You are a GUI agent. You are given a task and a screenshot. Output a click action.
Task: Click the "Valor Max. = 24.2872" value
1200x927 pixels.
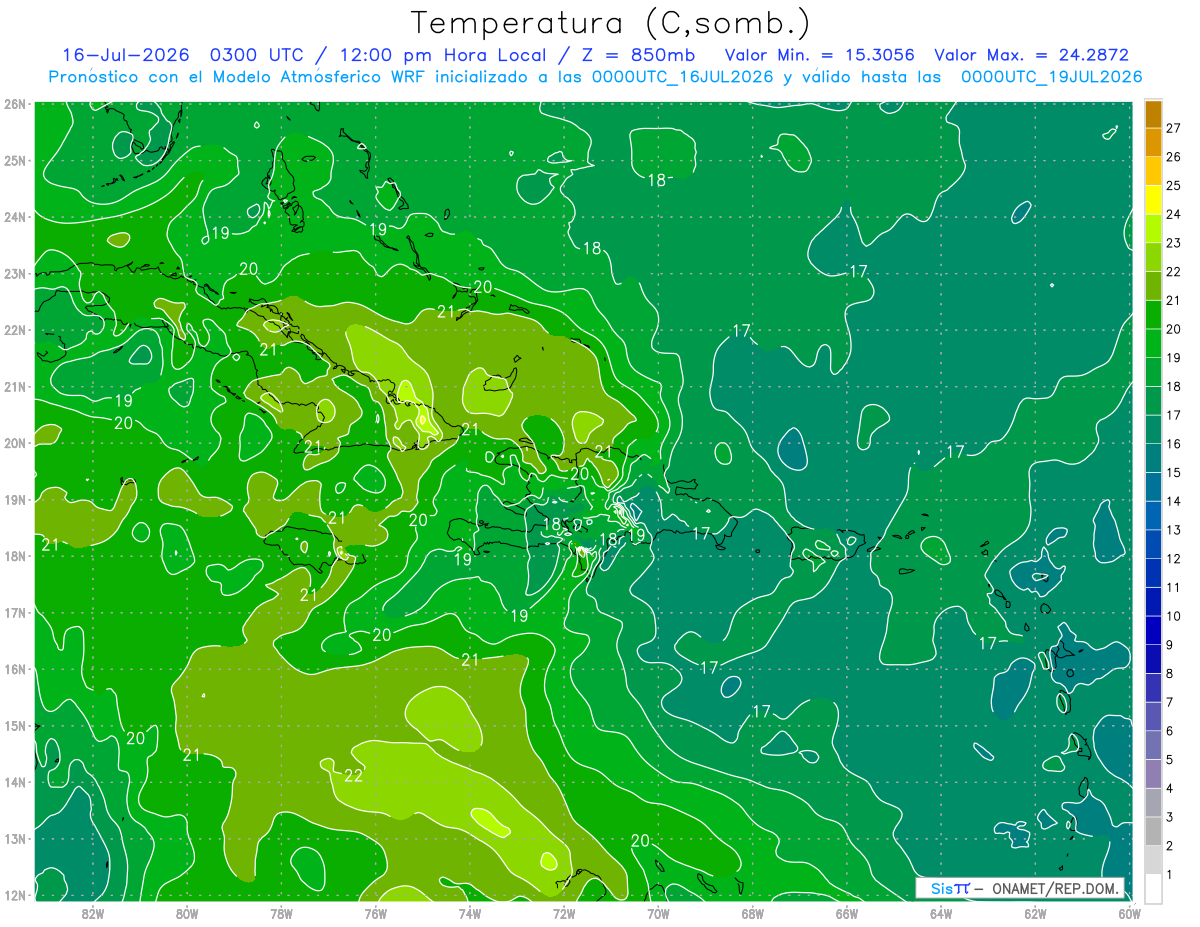pos(1031,55)
